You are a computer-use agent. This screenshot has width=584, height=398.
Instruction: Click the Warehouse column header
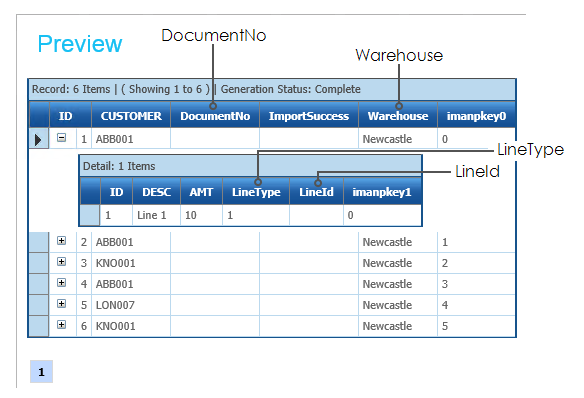(x=398, y=116)
